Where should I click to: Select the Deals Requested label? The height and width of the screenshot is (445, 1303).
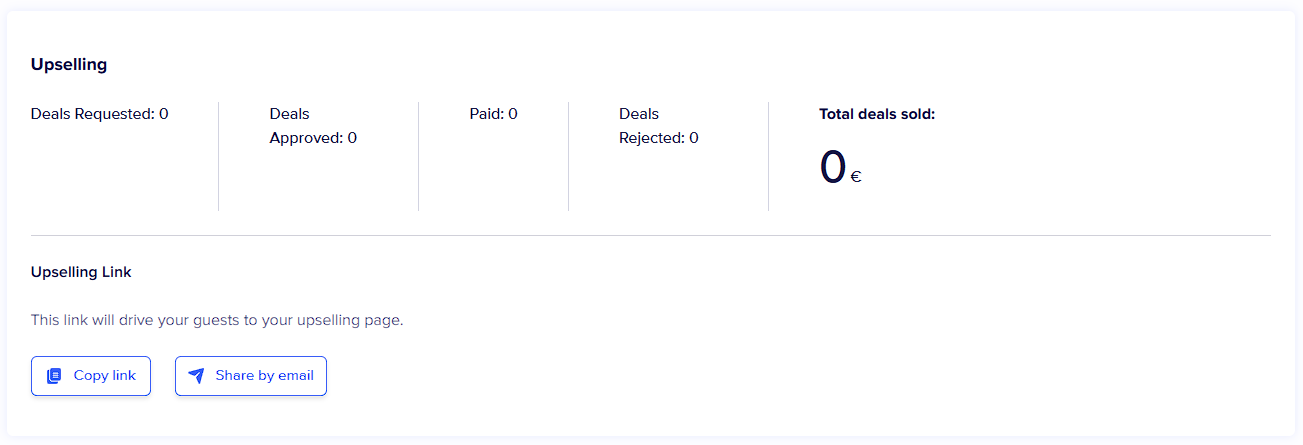pos(93,114)
